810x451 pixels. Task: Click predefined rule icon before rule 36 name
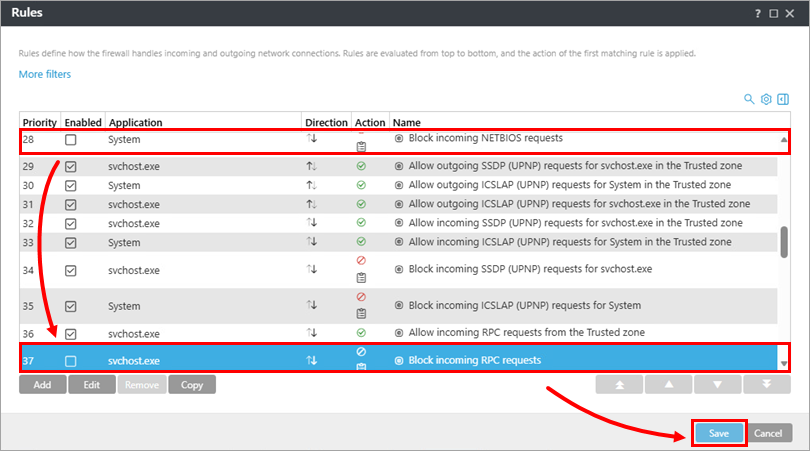pos(399,333)
